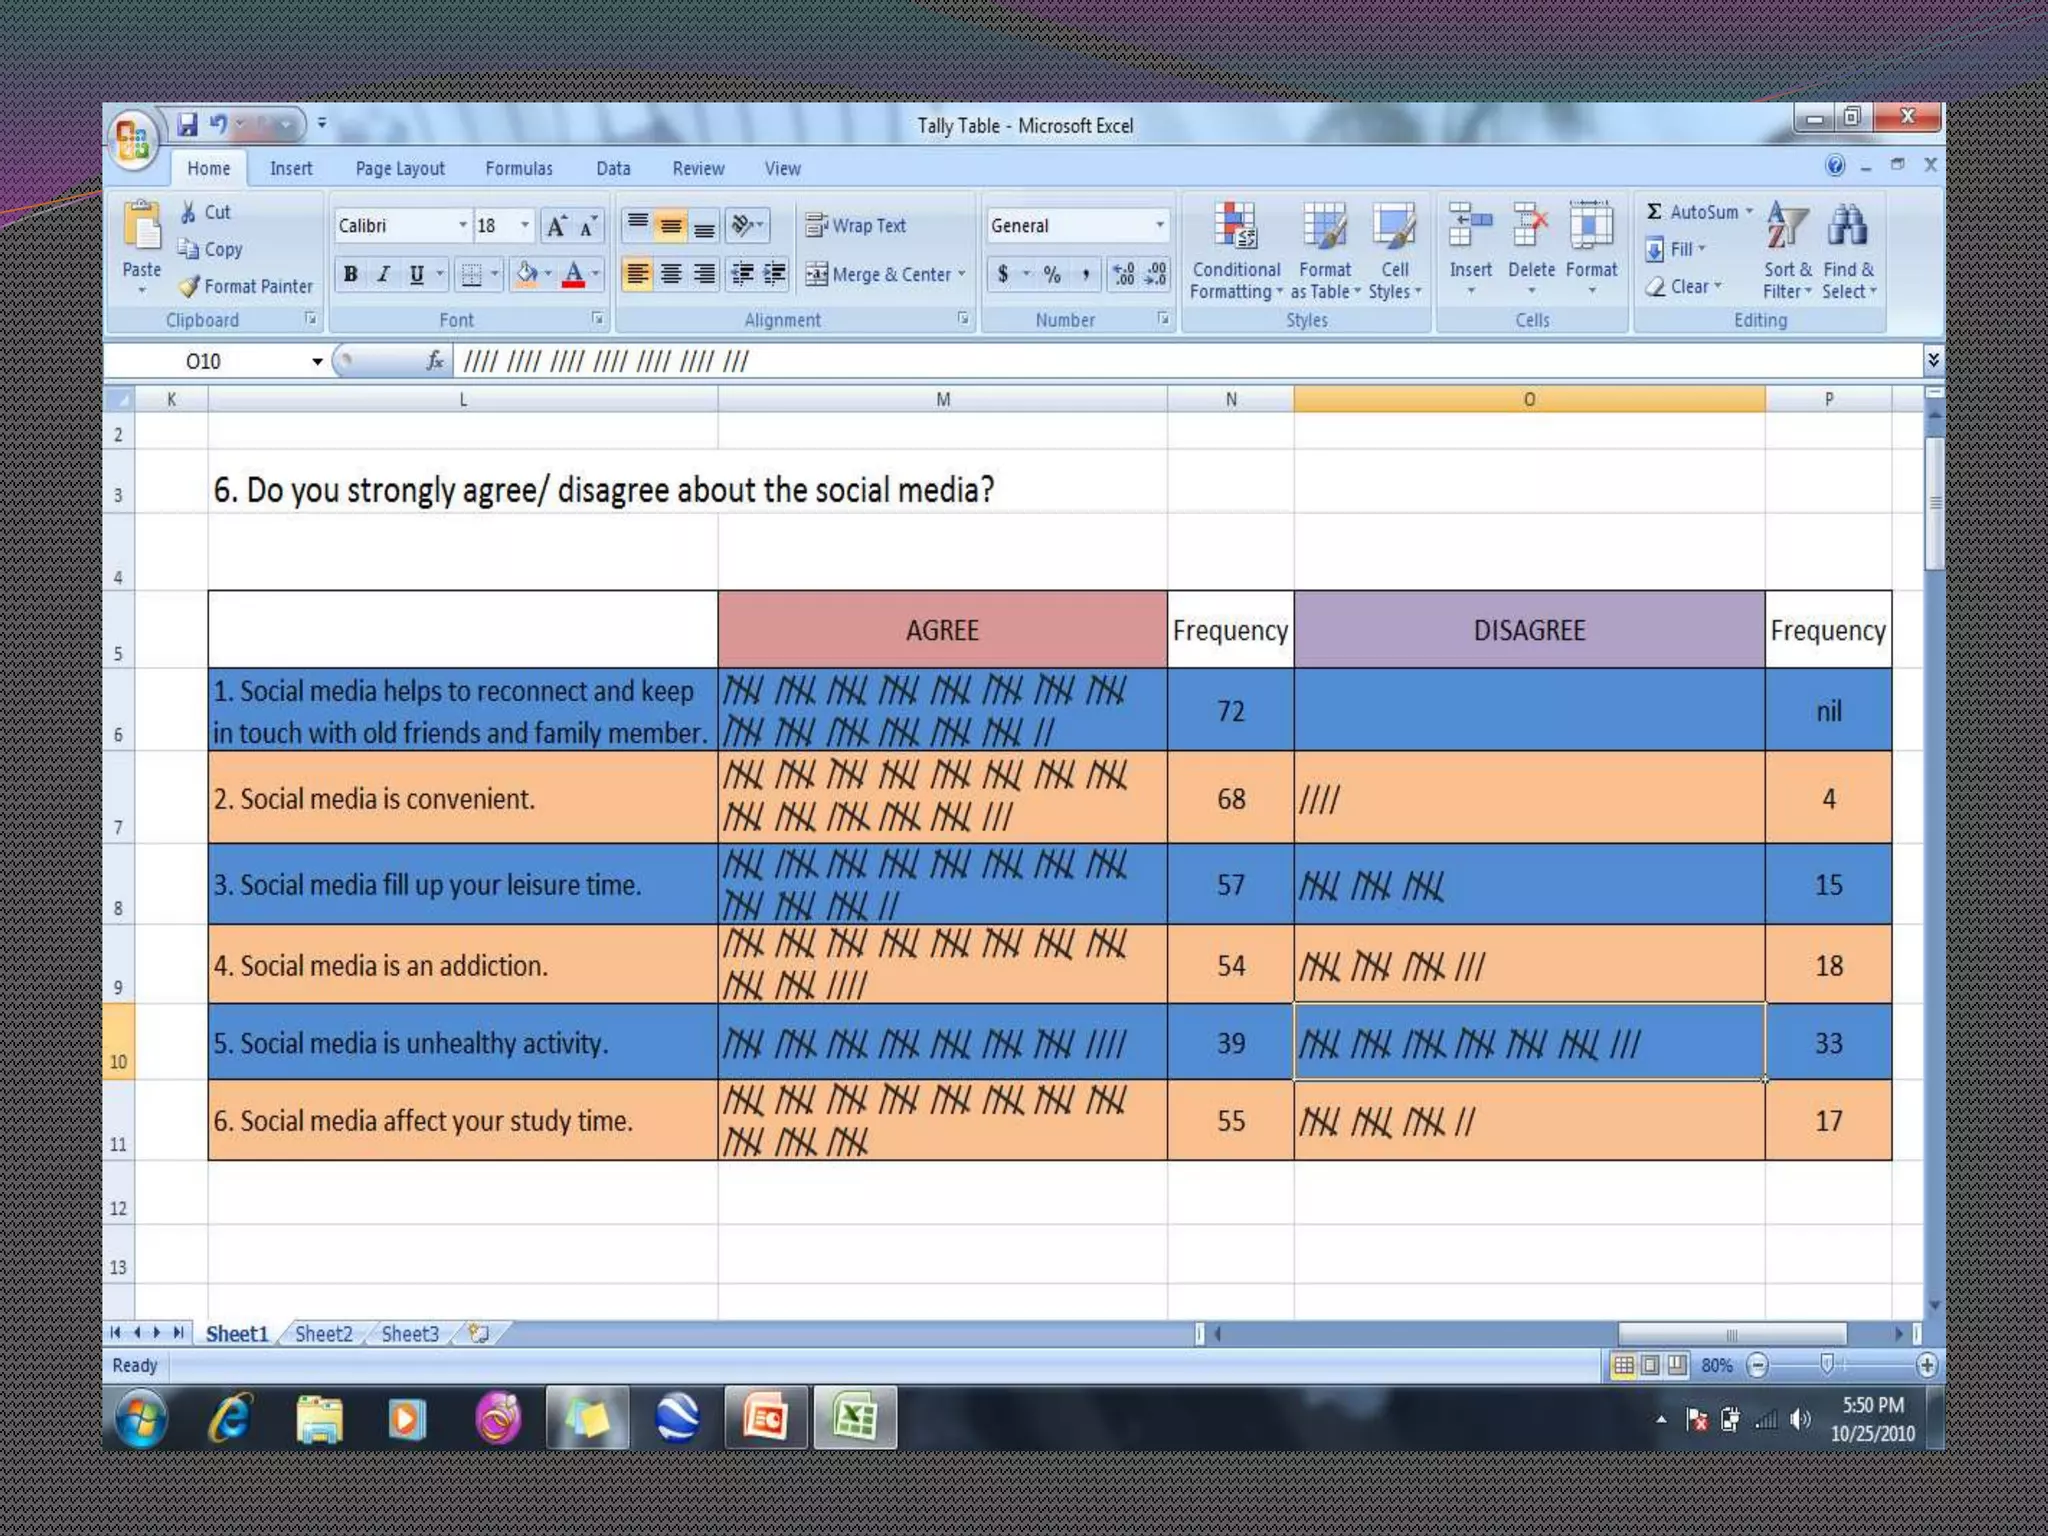
Task: Click the Percent Style icon
Action: point(1052,274)
